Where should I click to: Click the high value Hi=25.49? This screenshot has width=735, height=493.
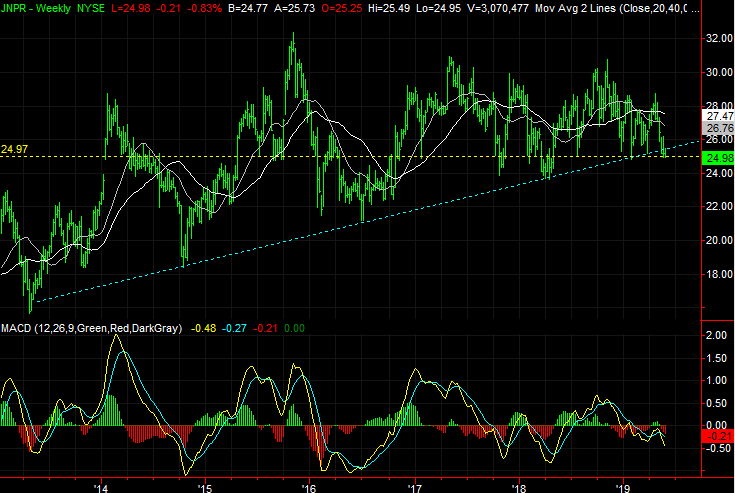(x=389, y=8)
